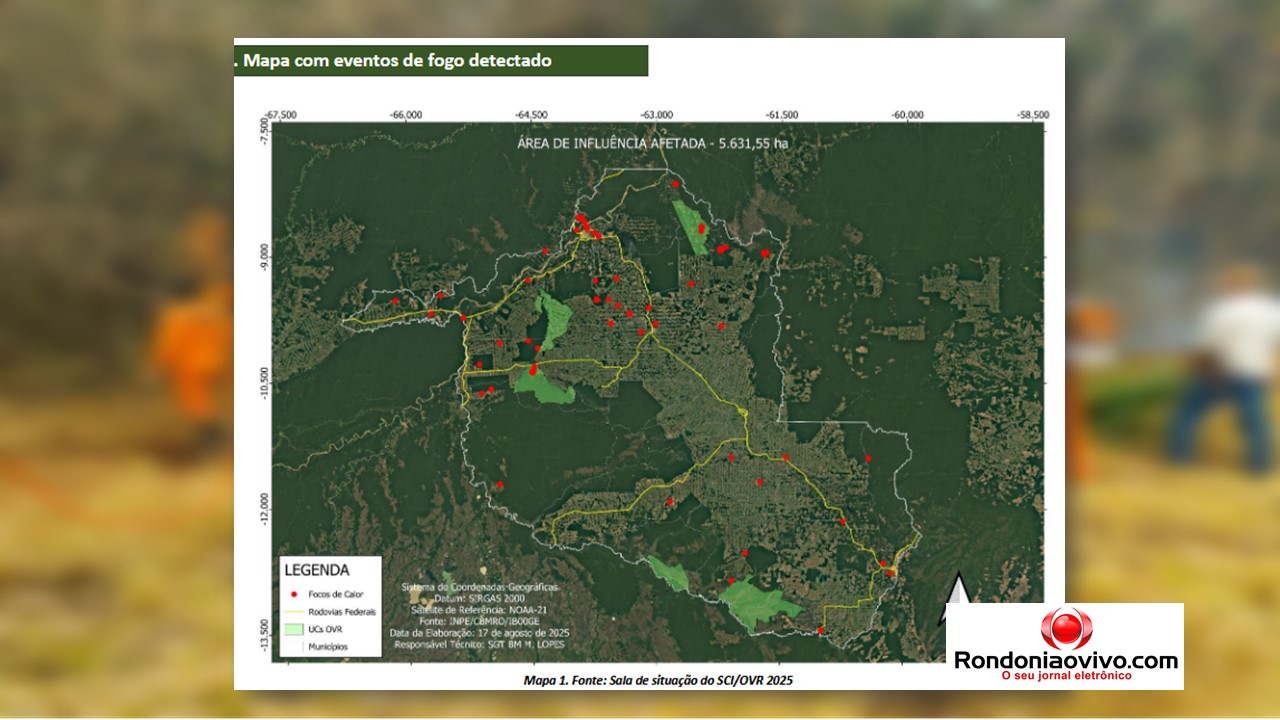Click the 'Data da Elaboração' date text

click(478, 633)
